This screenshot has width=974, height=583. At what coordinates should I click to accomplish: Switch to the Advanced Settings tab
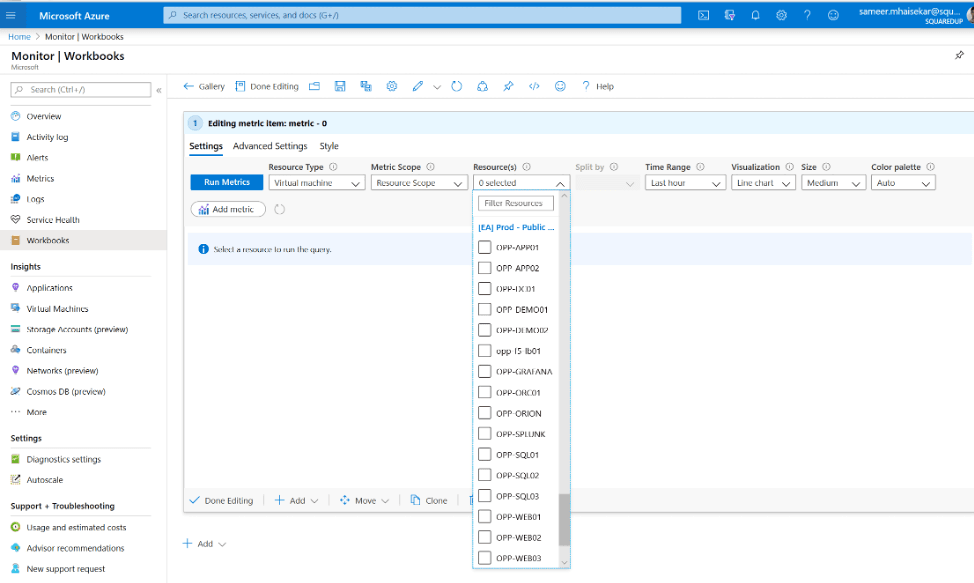(270, 146)
